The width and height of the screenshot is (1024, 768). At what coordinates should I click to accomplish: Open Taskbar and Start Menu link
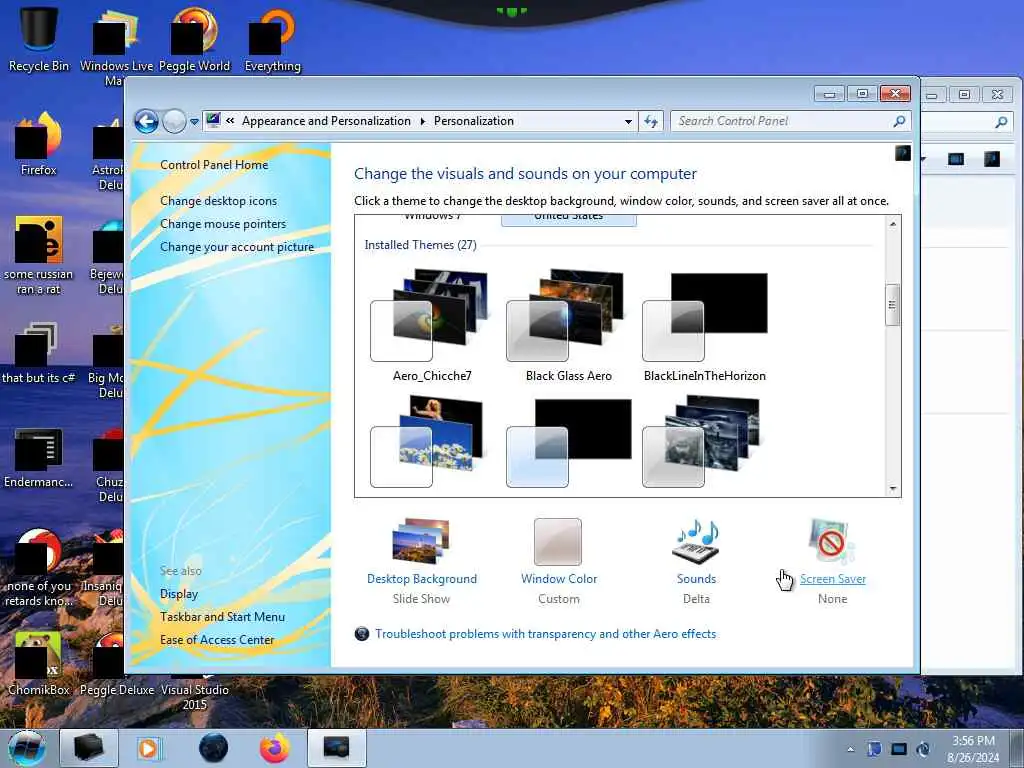[222, 616]
